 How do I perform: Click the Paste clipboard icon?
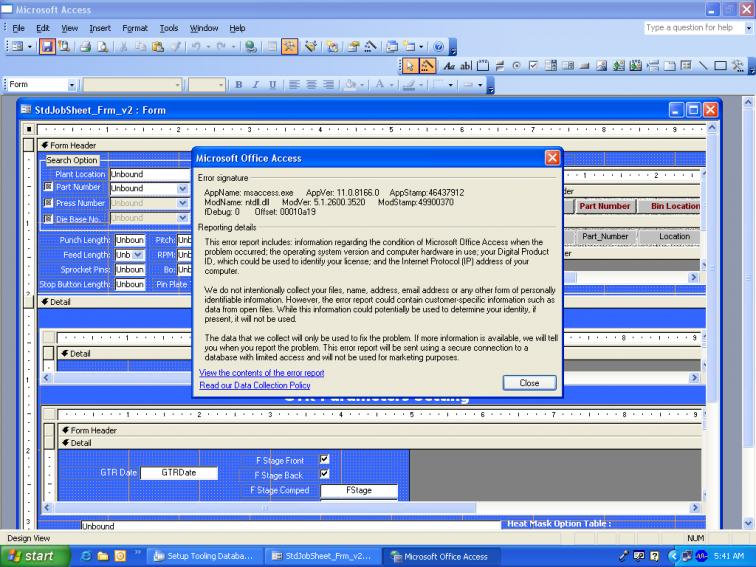pos(158,47)
